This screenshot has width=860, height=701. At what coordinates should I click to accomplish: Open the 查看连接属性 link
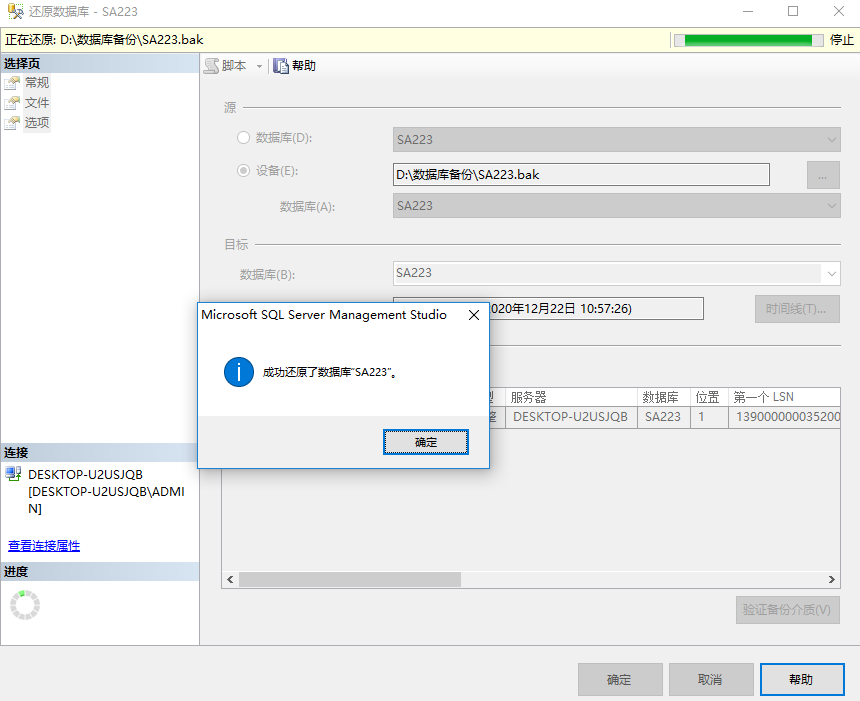point(44,546)
